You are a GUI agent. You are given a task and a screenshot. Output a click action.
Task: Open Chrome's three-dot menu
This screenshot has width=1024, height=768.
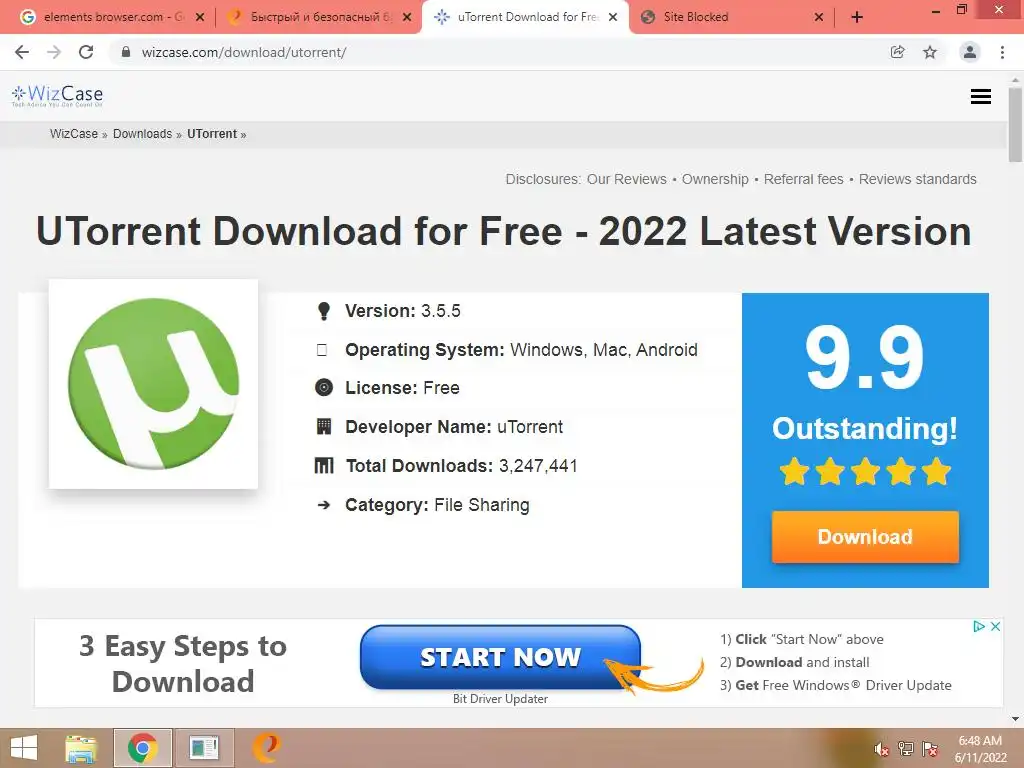coord(1002,52)
